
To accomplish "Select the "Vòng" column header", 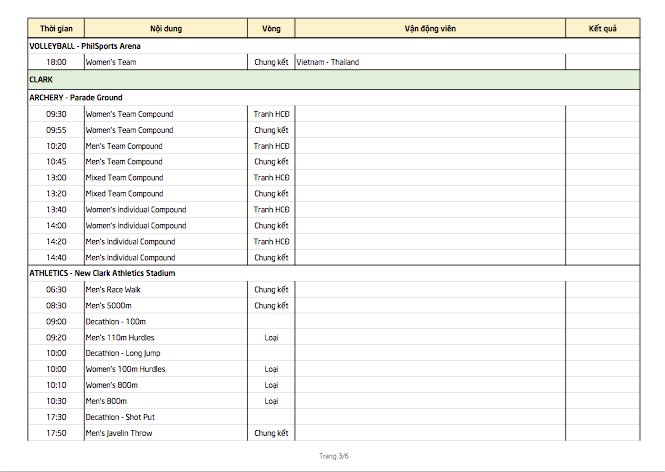I will (x=271, y=29).
